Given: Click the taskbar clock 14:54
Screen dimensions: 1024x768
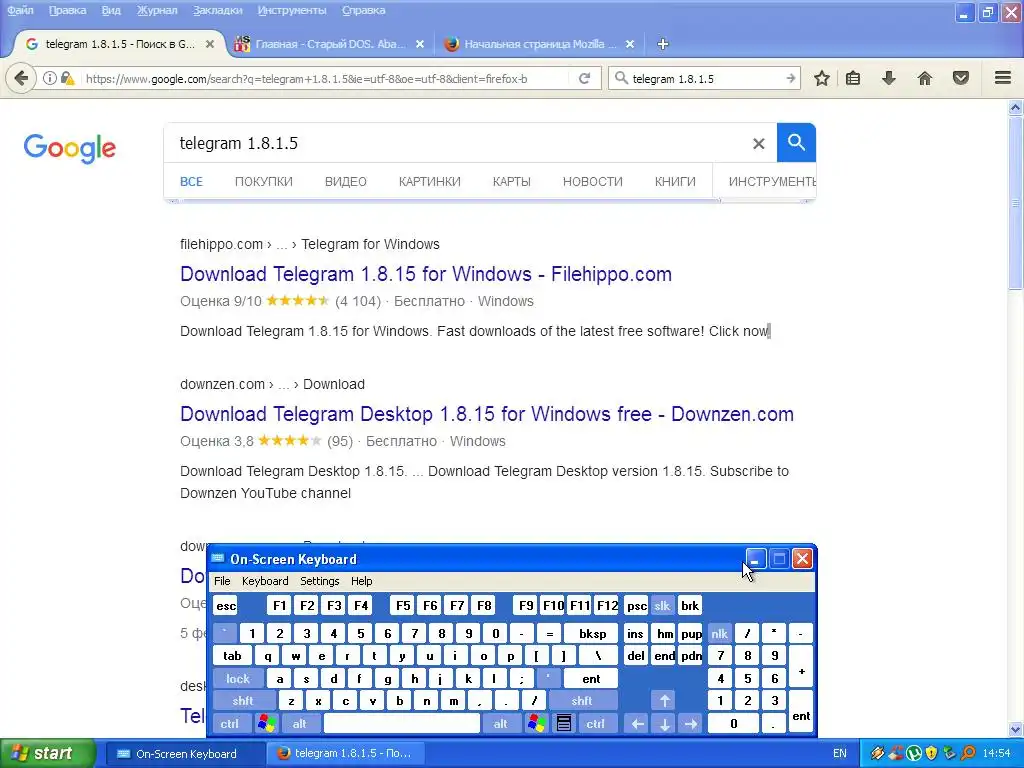Looking at the screenshot, I should coord(997,754).
